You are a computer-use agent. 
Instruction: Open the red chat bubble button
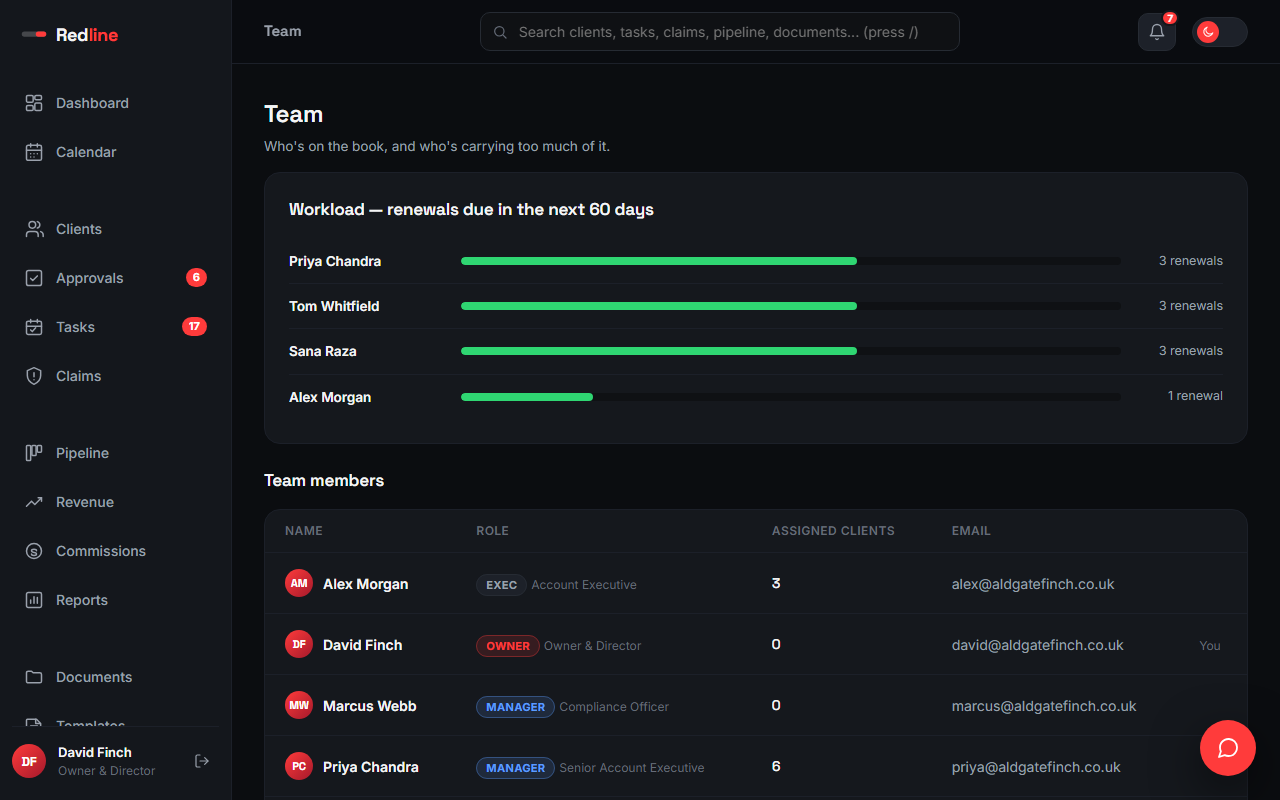(x=1228, y=748)
